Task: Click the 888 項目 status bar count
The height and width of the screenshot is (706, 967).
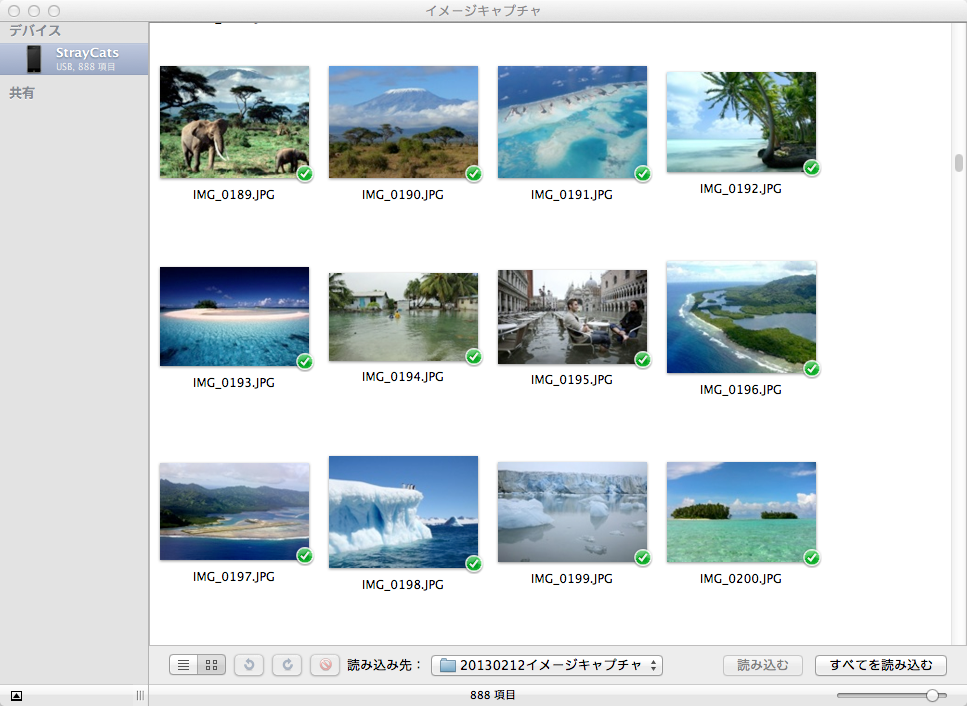Action: 493,696
